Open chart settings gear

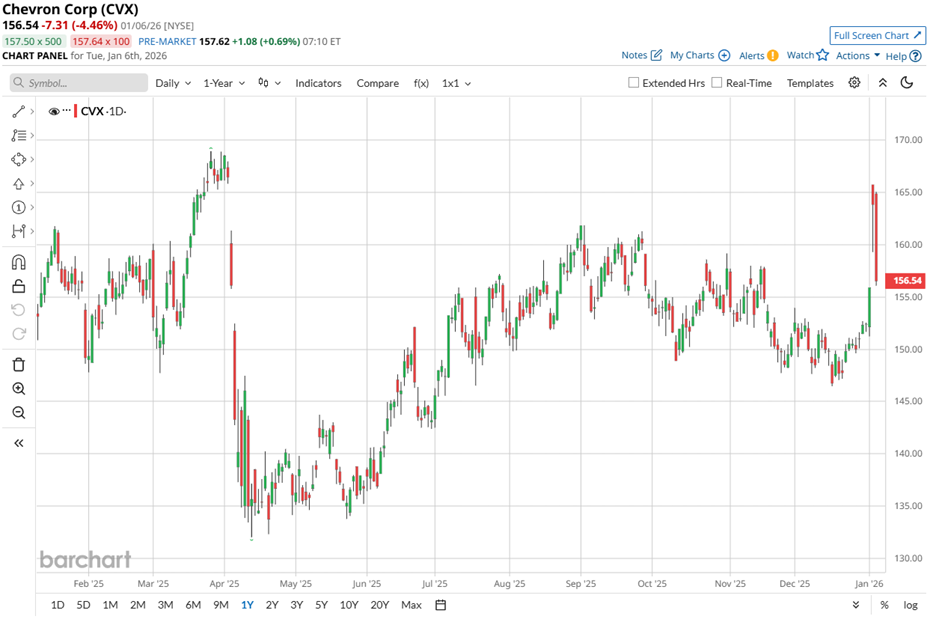(x=854, y=83)
